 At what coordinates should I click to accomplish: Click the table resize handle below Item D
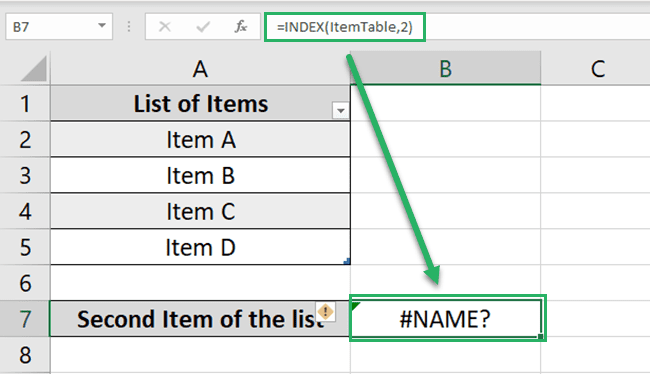347,261
